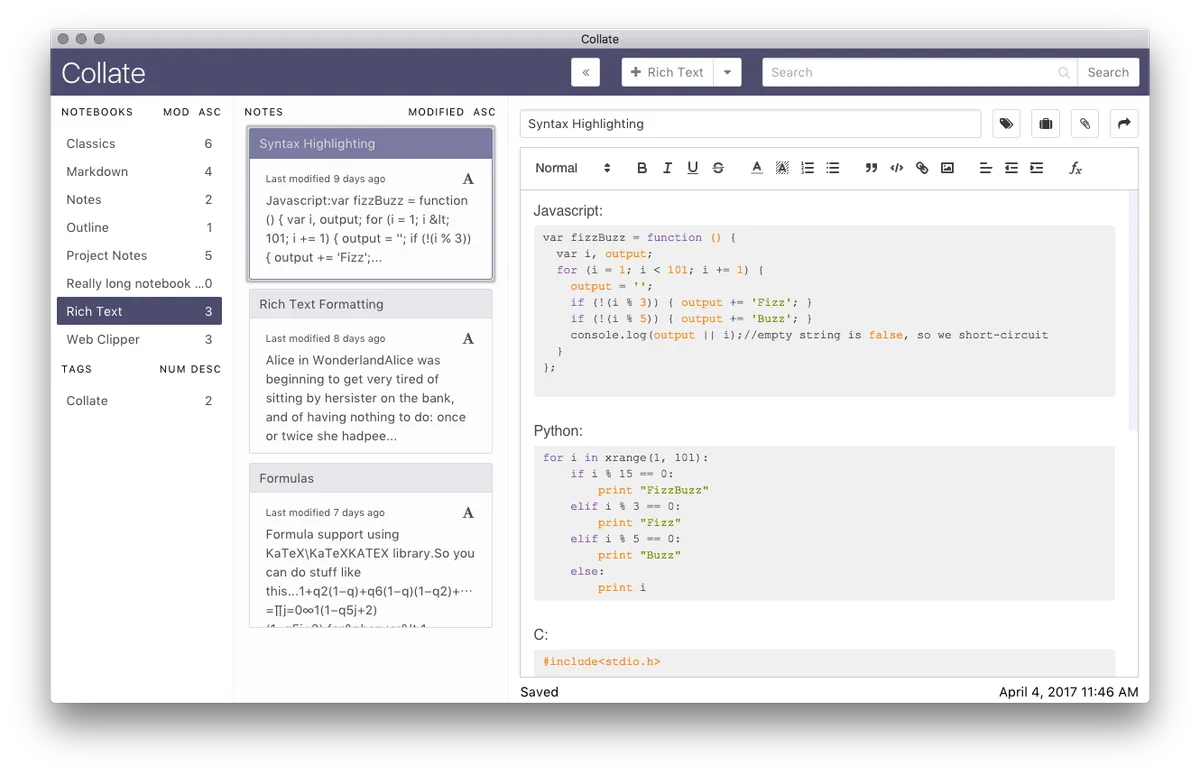The width and height of the screenshot is (1200, 775).
Task: Click the Search button
Action: point(1108,72)
